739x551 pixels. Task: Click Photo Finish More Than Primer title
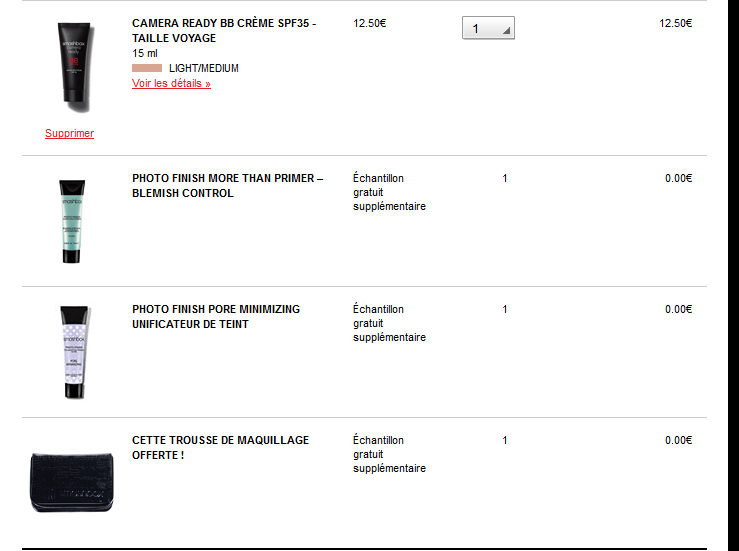[227, 186]
